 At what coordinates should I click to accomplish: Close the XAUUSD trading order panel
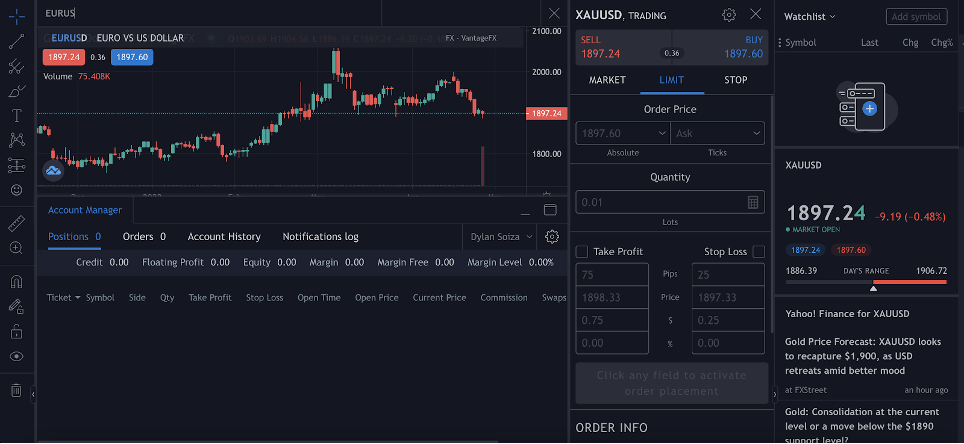click(x=756, y=14)
